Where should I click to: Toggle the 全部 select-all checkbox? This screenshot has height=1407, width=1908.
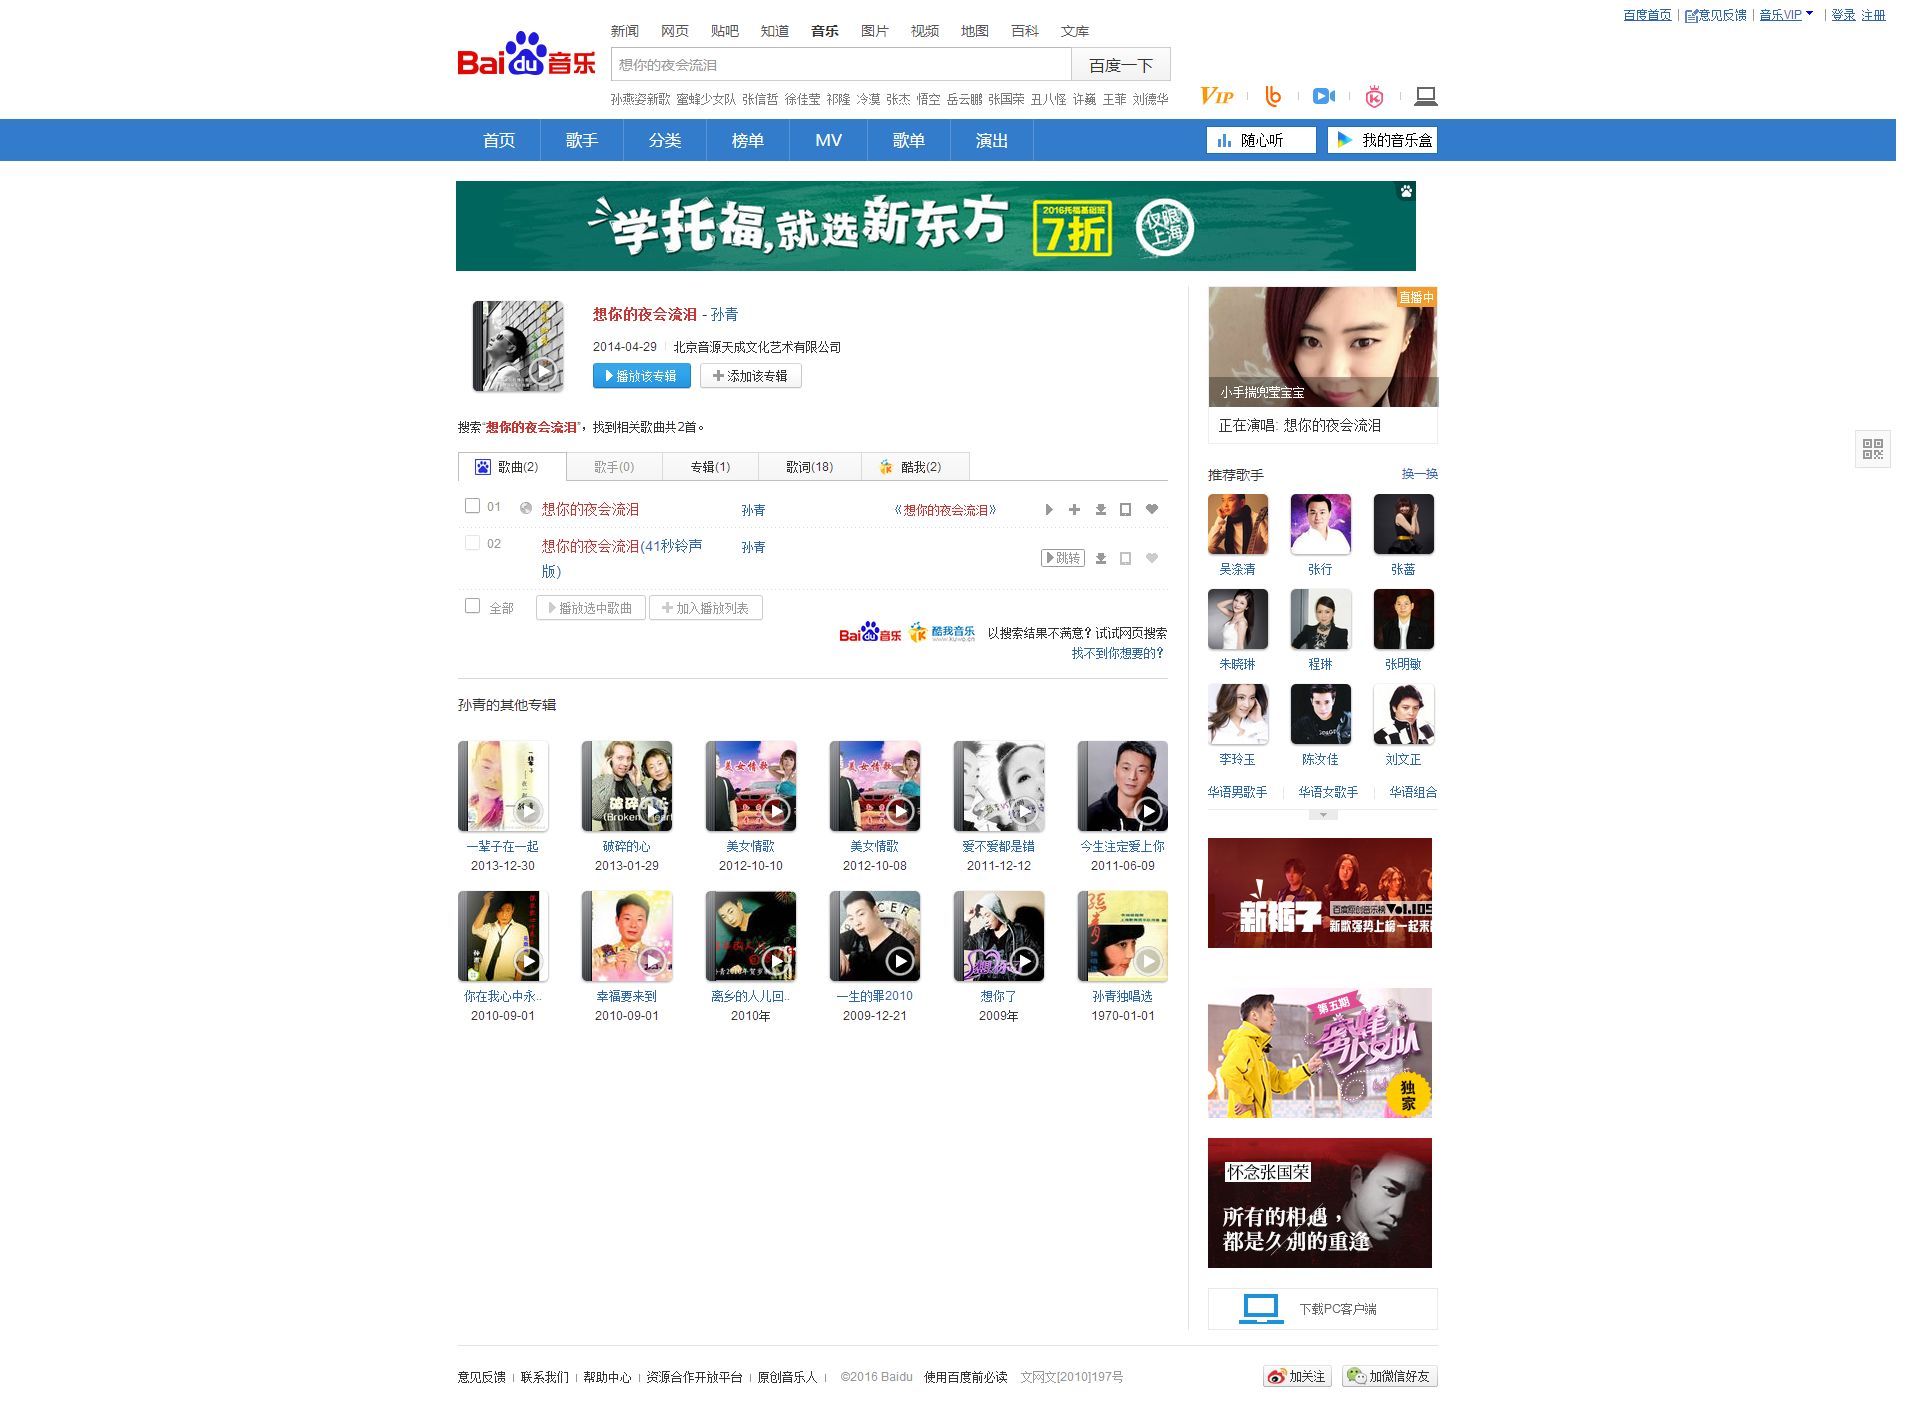pyautogui.click(x=472, y=606)
